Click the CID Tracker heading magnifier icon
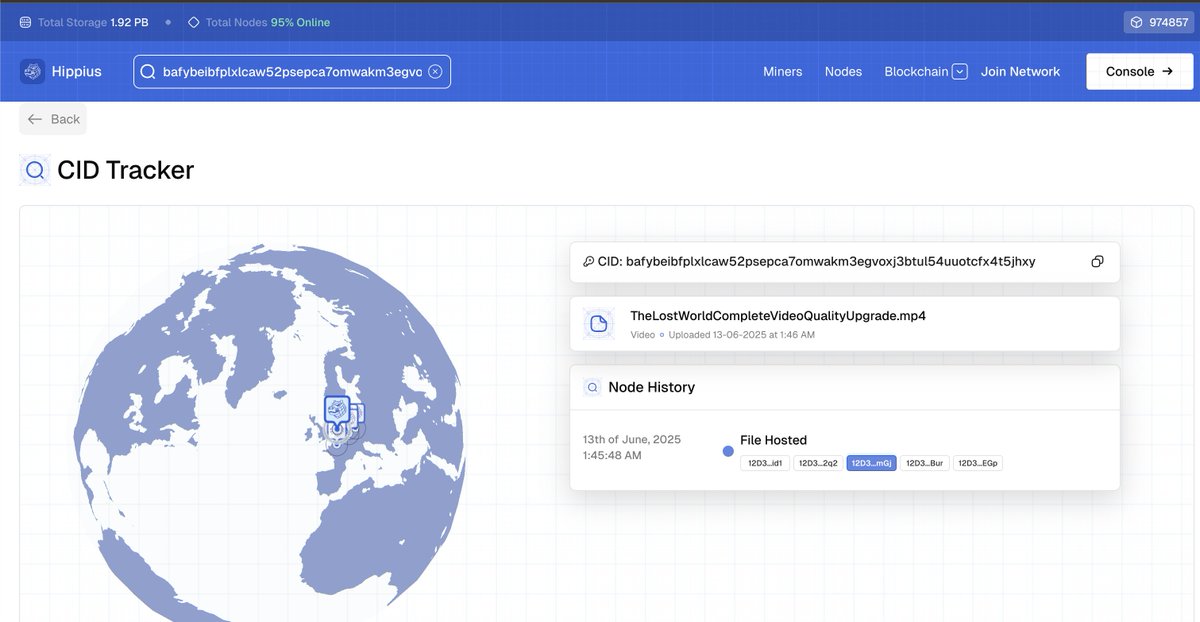1200x622 pixels. (35, 170)
